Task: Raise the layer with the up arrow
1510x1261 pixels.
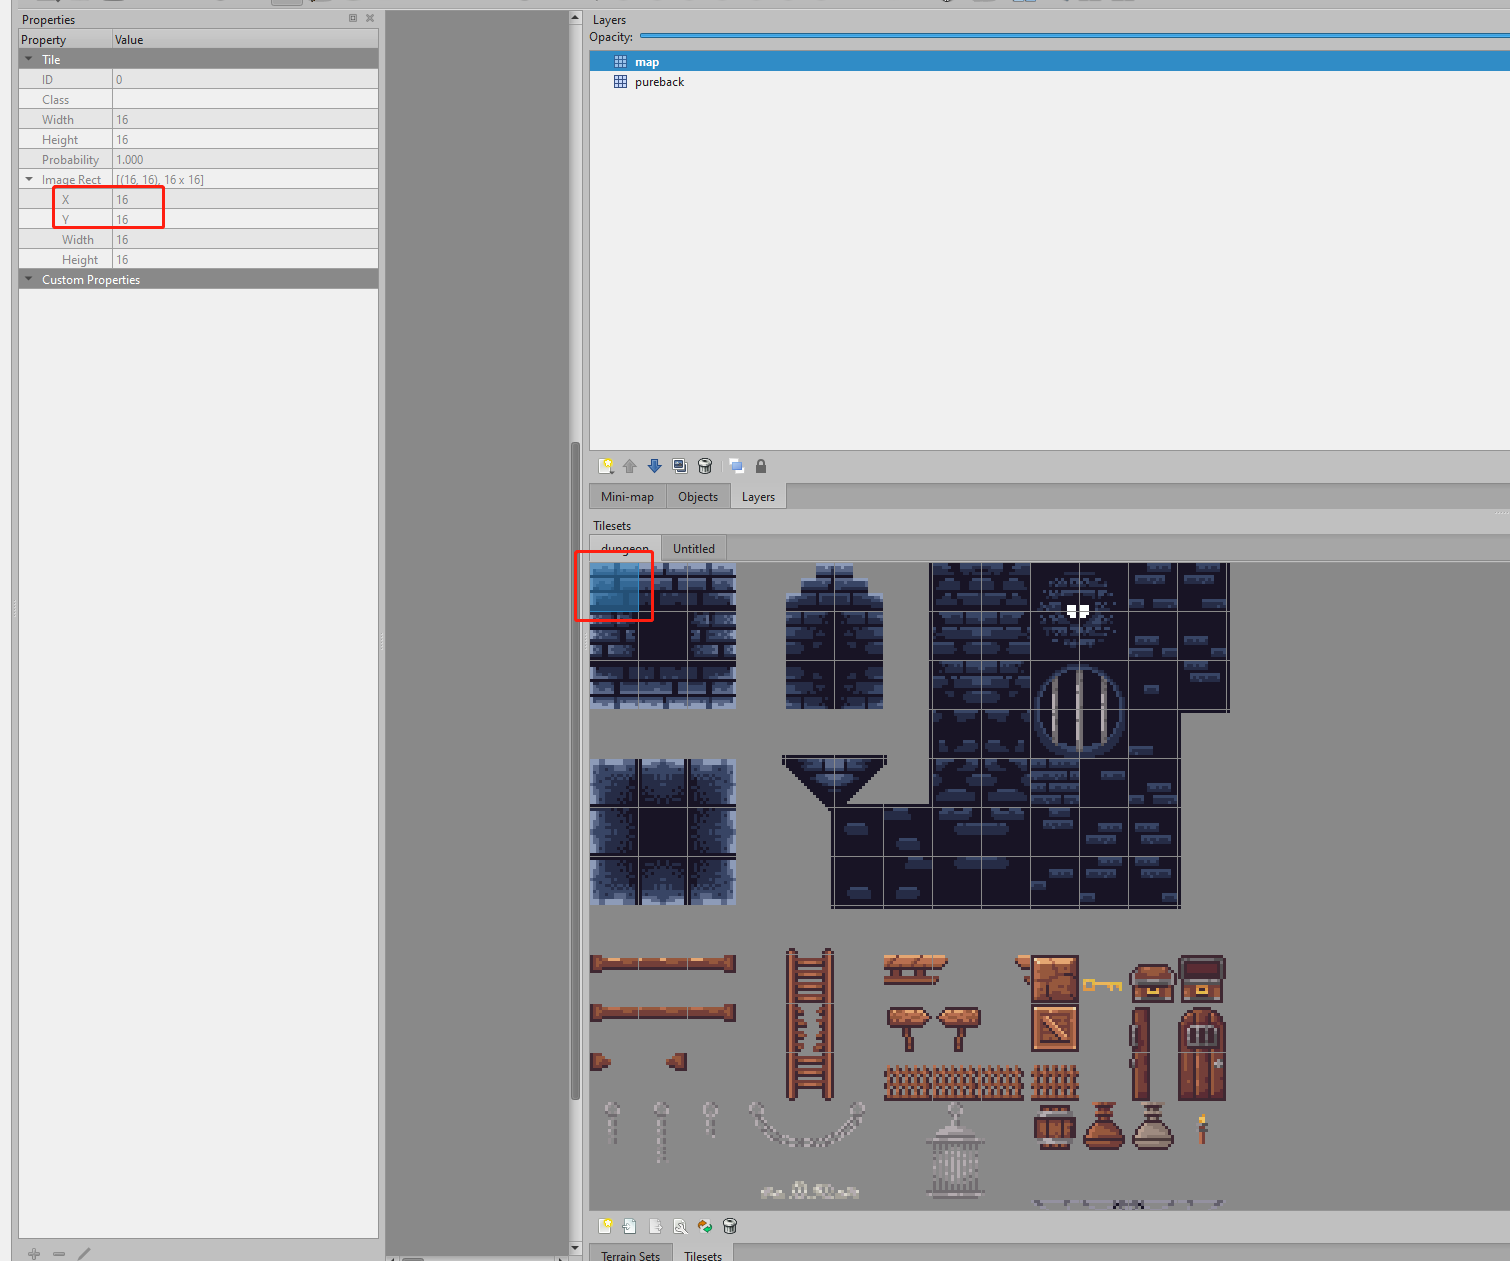Action: [x=630, y=466]
